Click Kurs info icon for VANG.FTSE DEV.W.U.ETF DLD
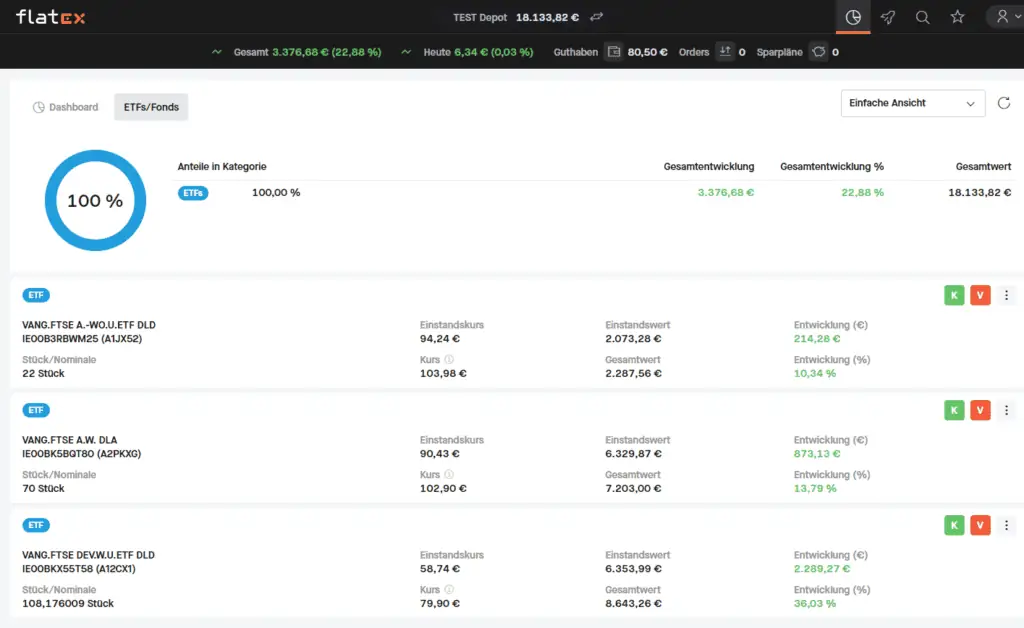 click(x=449, y=589)
